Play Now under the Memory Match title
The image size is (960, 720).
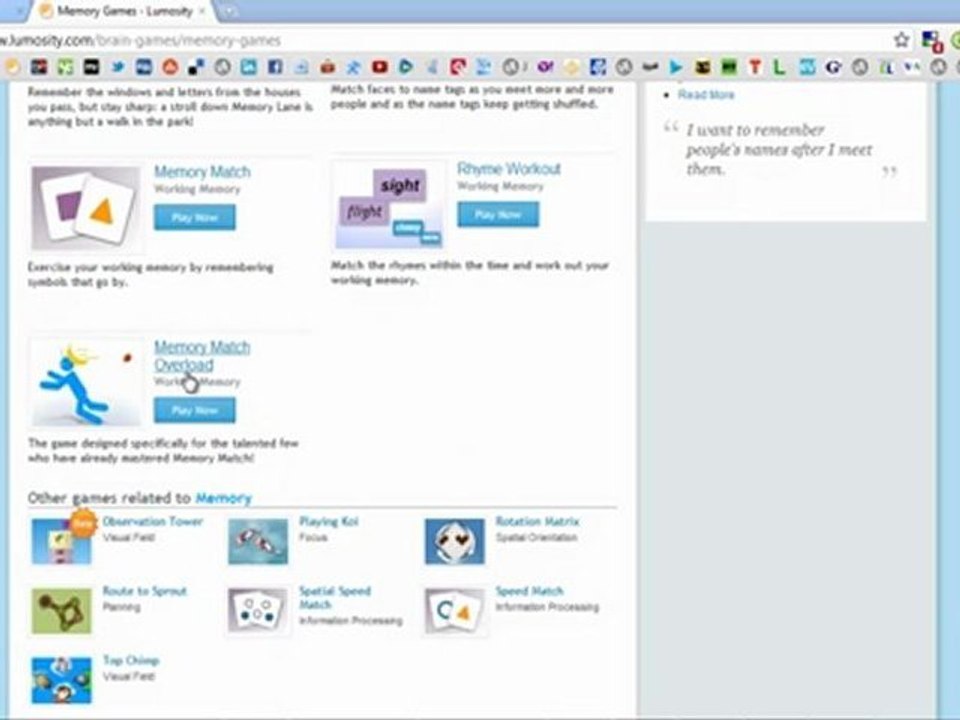195,217
